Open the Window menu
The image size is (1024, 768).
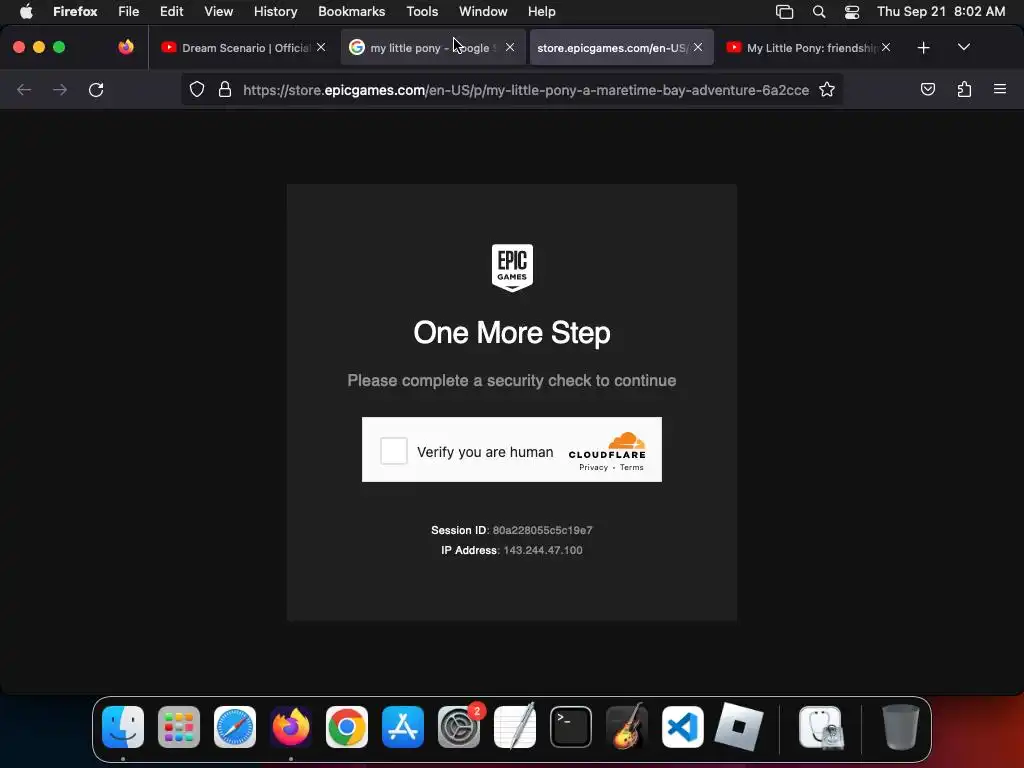coord(483,11)
